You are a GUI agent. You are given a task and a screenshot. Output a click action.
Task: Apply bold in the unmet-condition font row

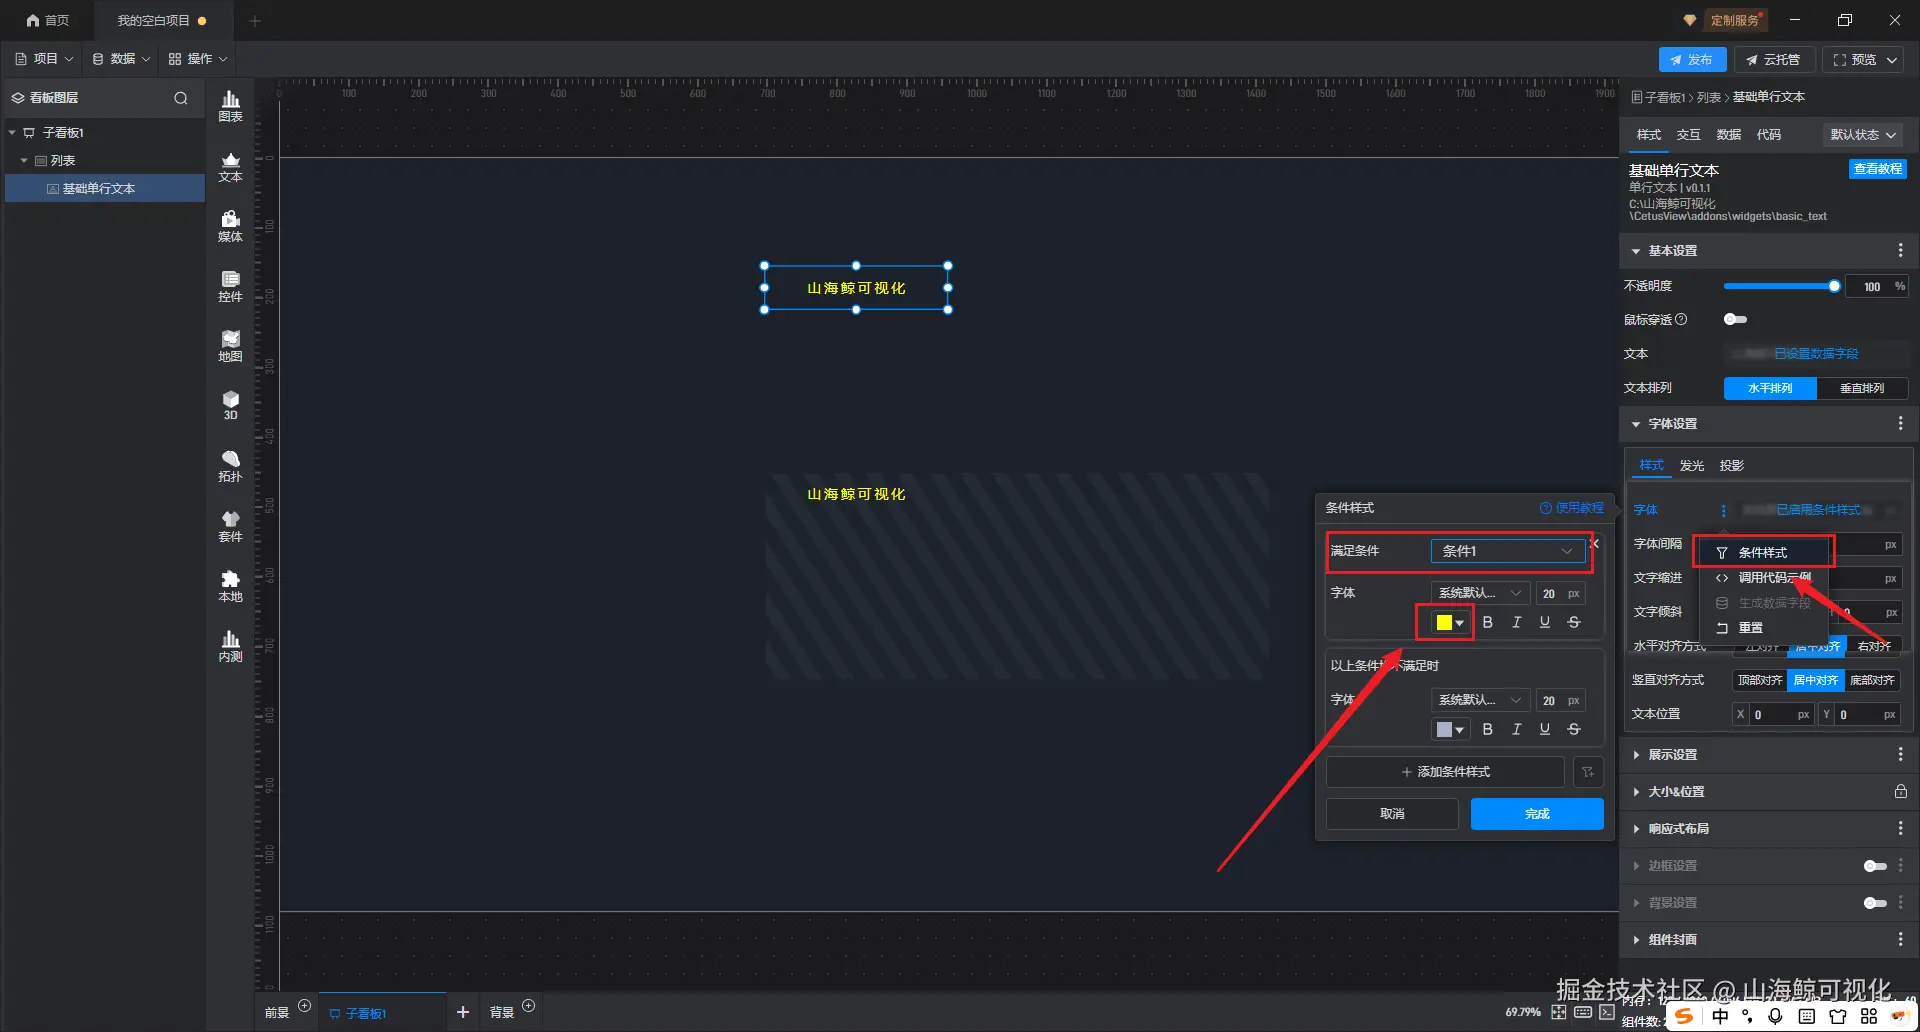[x=1487, y=729]
